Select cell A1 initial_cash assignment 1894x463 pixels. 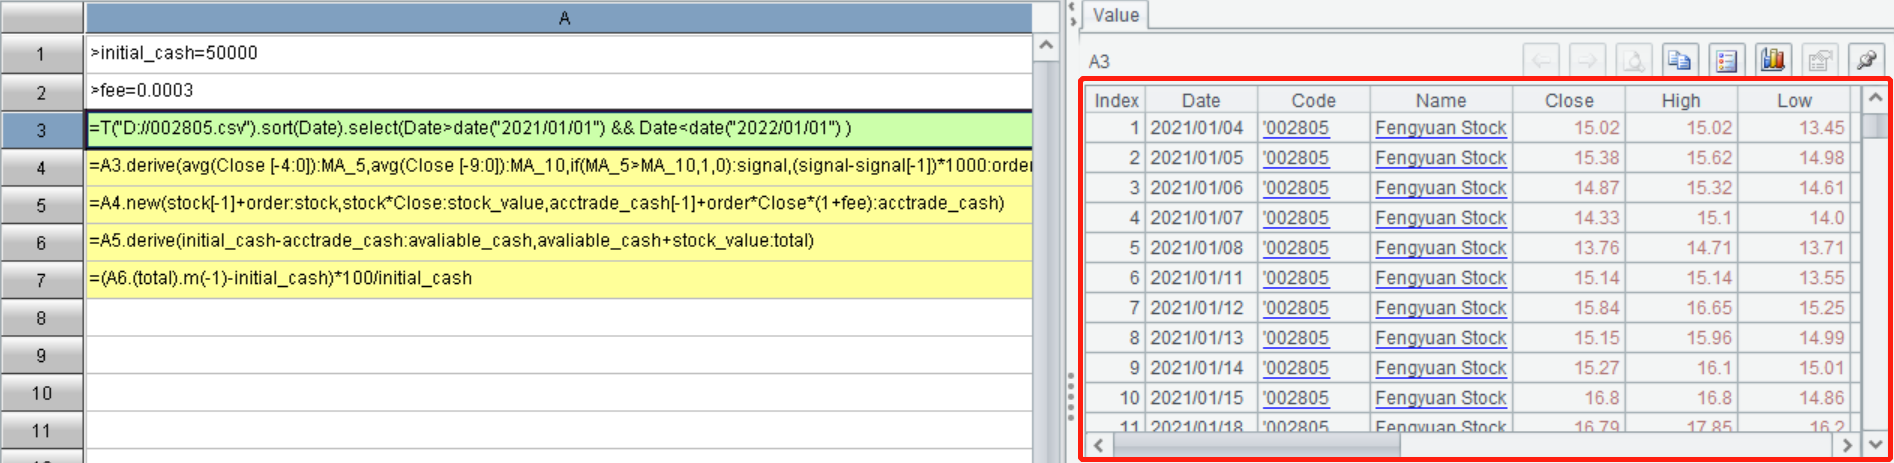(x=558, y=53)
